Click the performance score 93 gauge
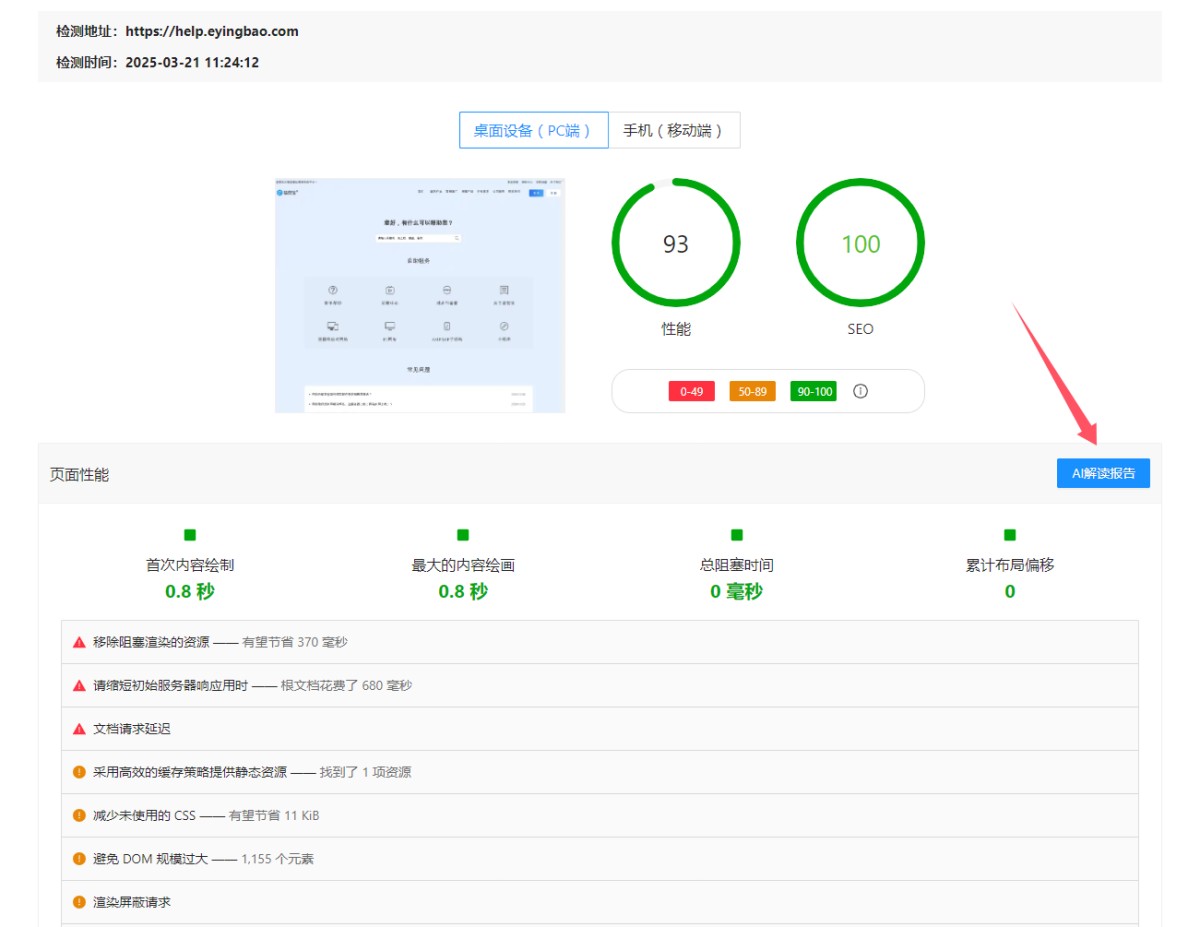 click(x=676, y=244)
